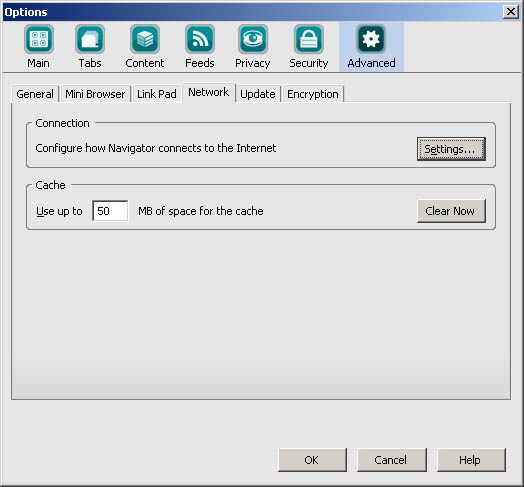Dismiss dialog with the Cancel button
Viewport: 524px width, 487px height.
392,460
